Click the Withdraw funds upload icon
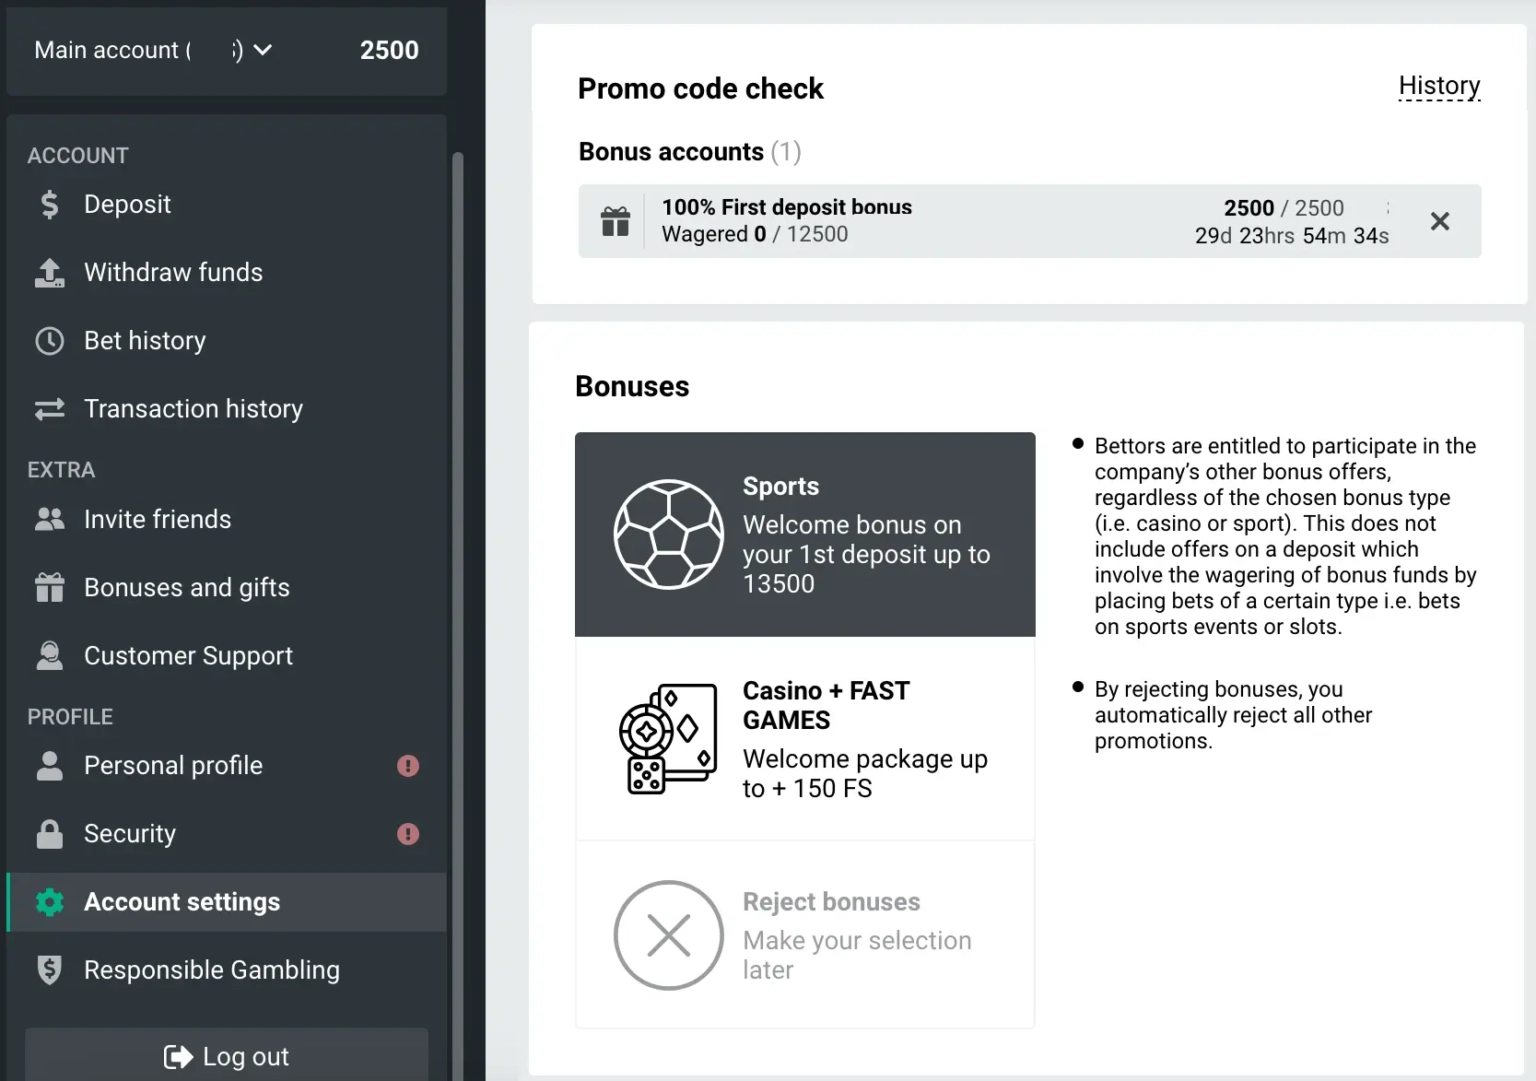This screenshot has width=1536, height=1081. (49, 273)
